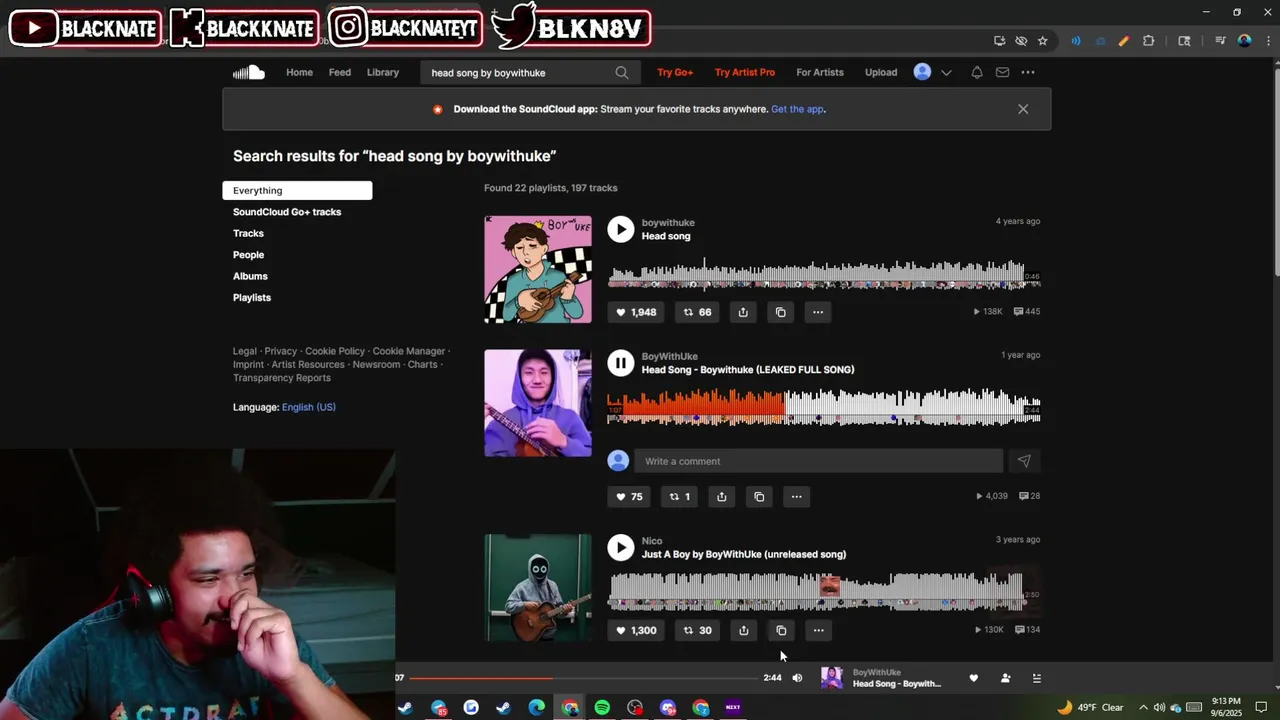The height and width of the screenshot is (720, 1280).
Task: Filter by SoundCloud Go+ tracks
Action: (x=287, y=212)
